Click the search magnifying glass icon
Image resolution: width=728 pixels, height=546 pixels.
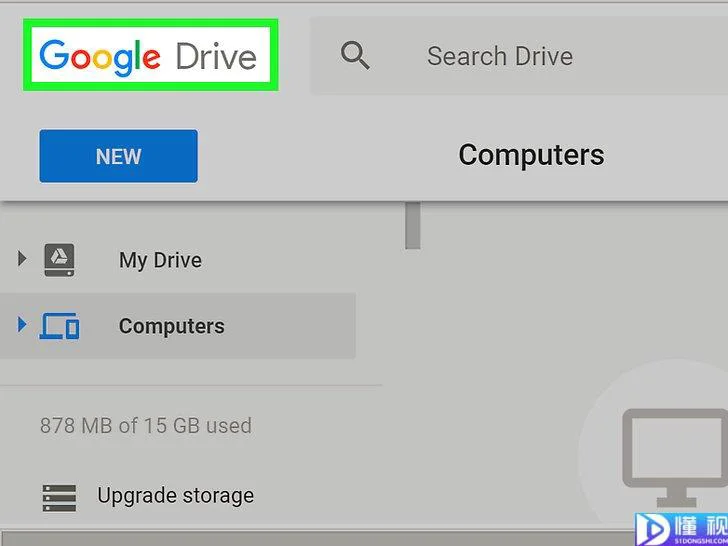355,55
